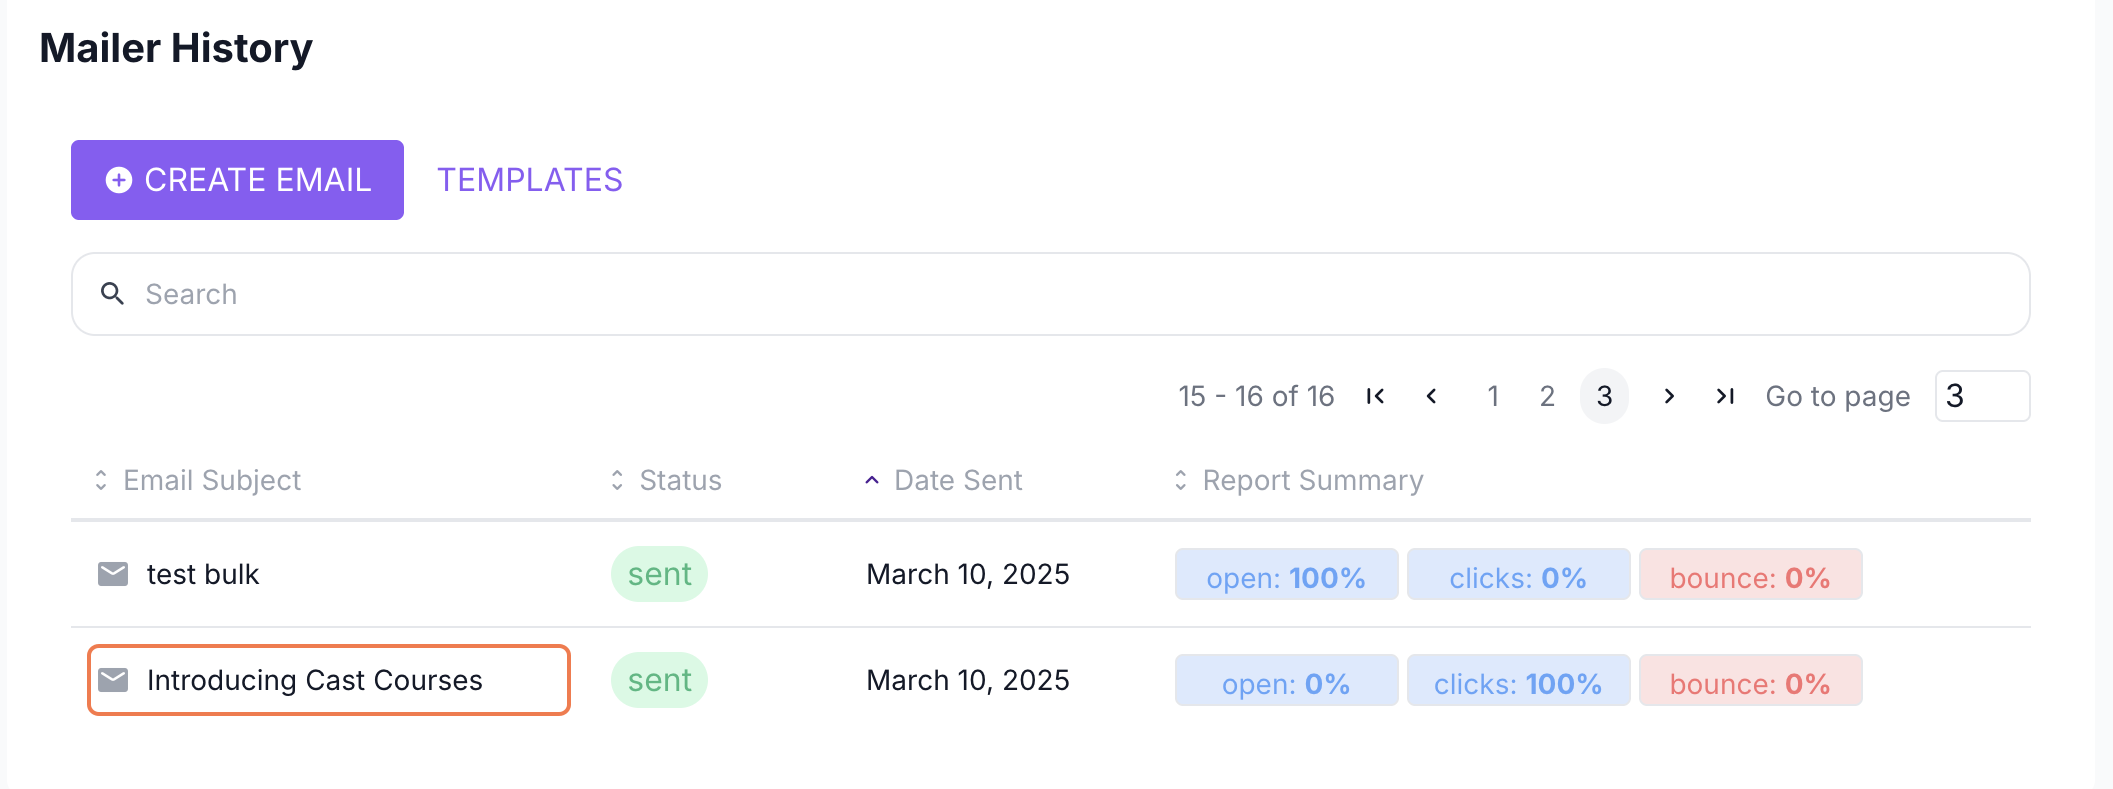Go to the previous page arrow
This screenshot has height=789, width=2113.
(1432, 396)
